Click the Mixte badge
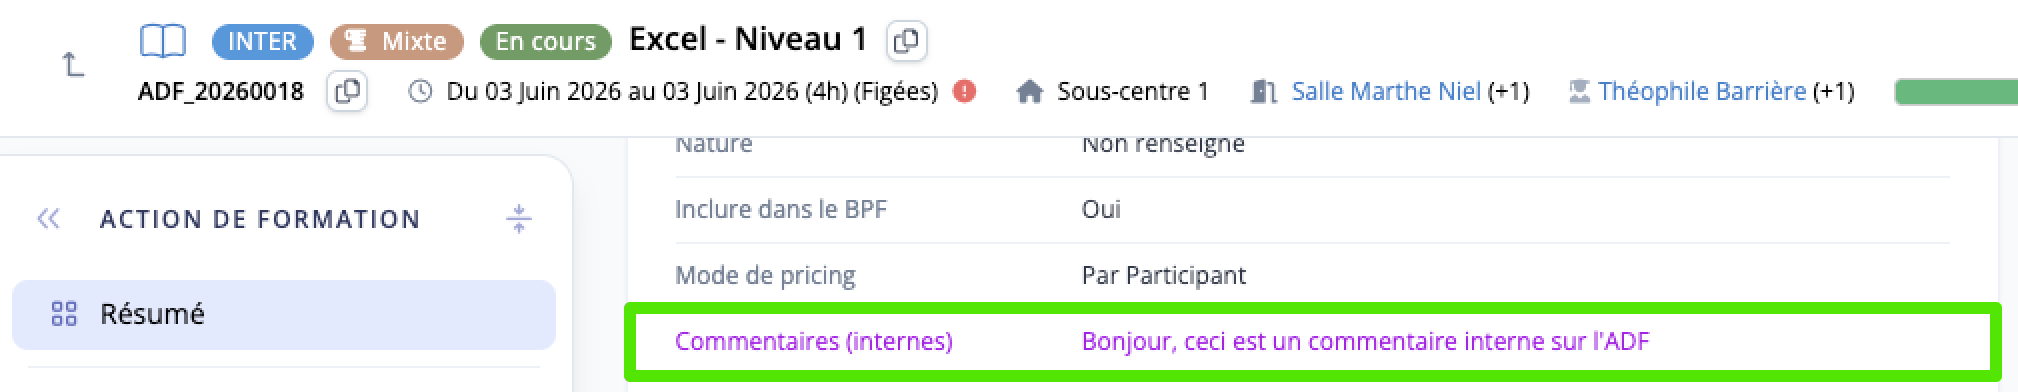2018x392 pixels. 397,41
